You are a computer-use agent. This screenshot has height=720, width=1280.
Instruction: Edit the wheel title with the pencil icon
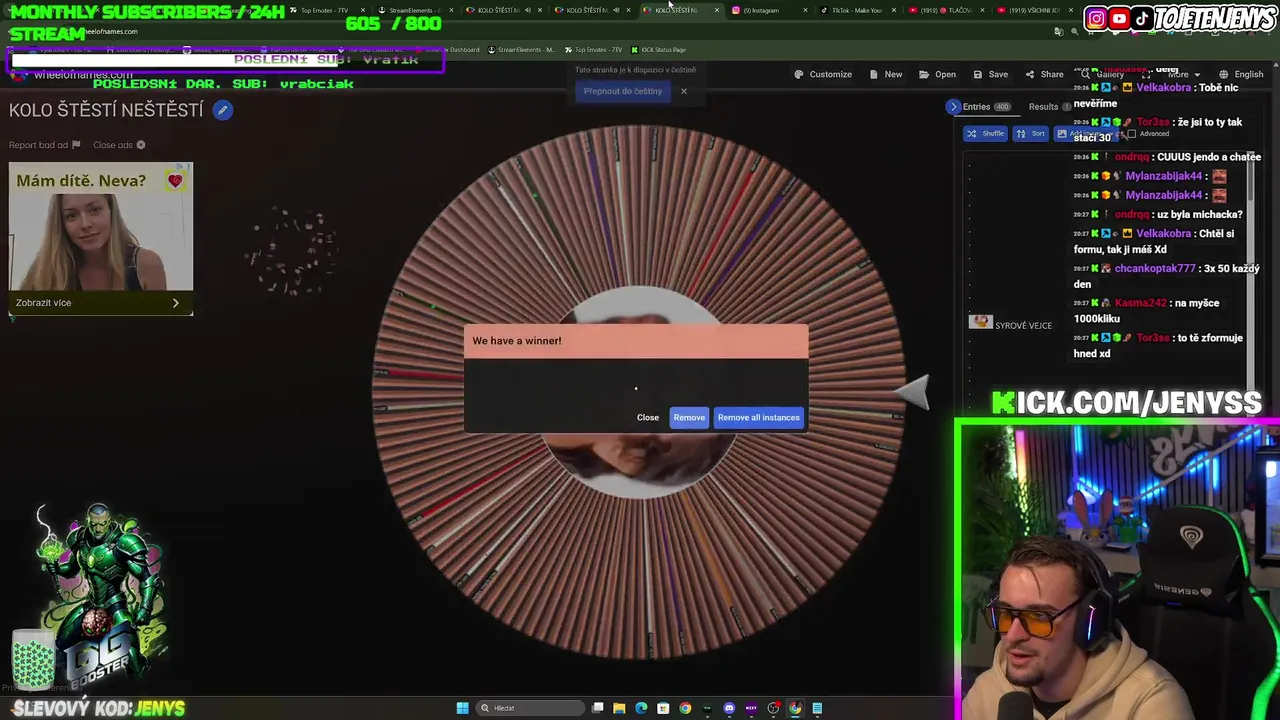click(223, 111)
